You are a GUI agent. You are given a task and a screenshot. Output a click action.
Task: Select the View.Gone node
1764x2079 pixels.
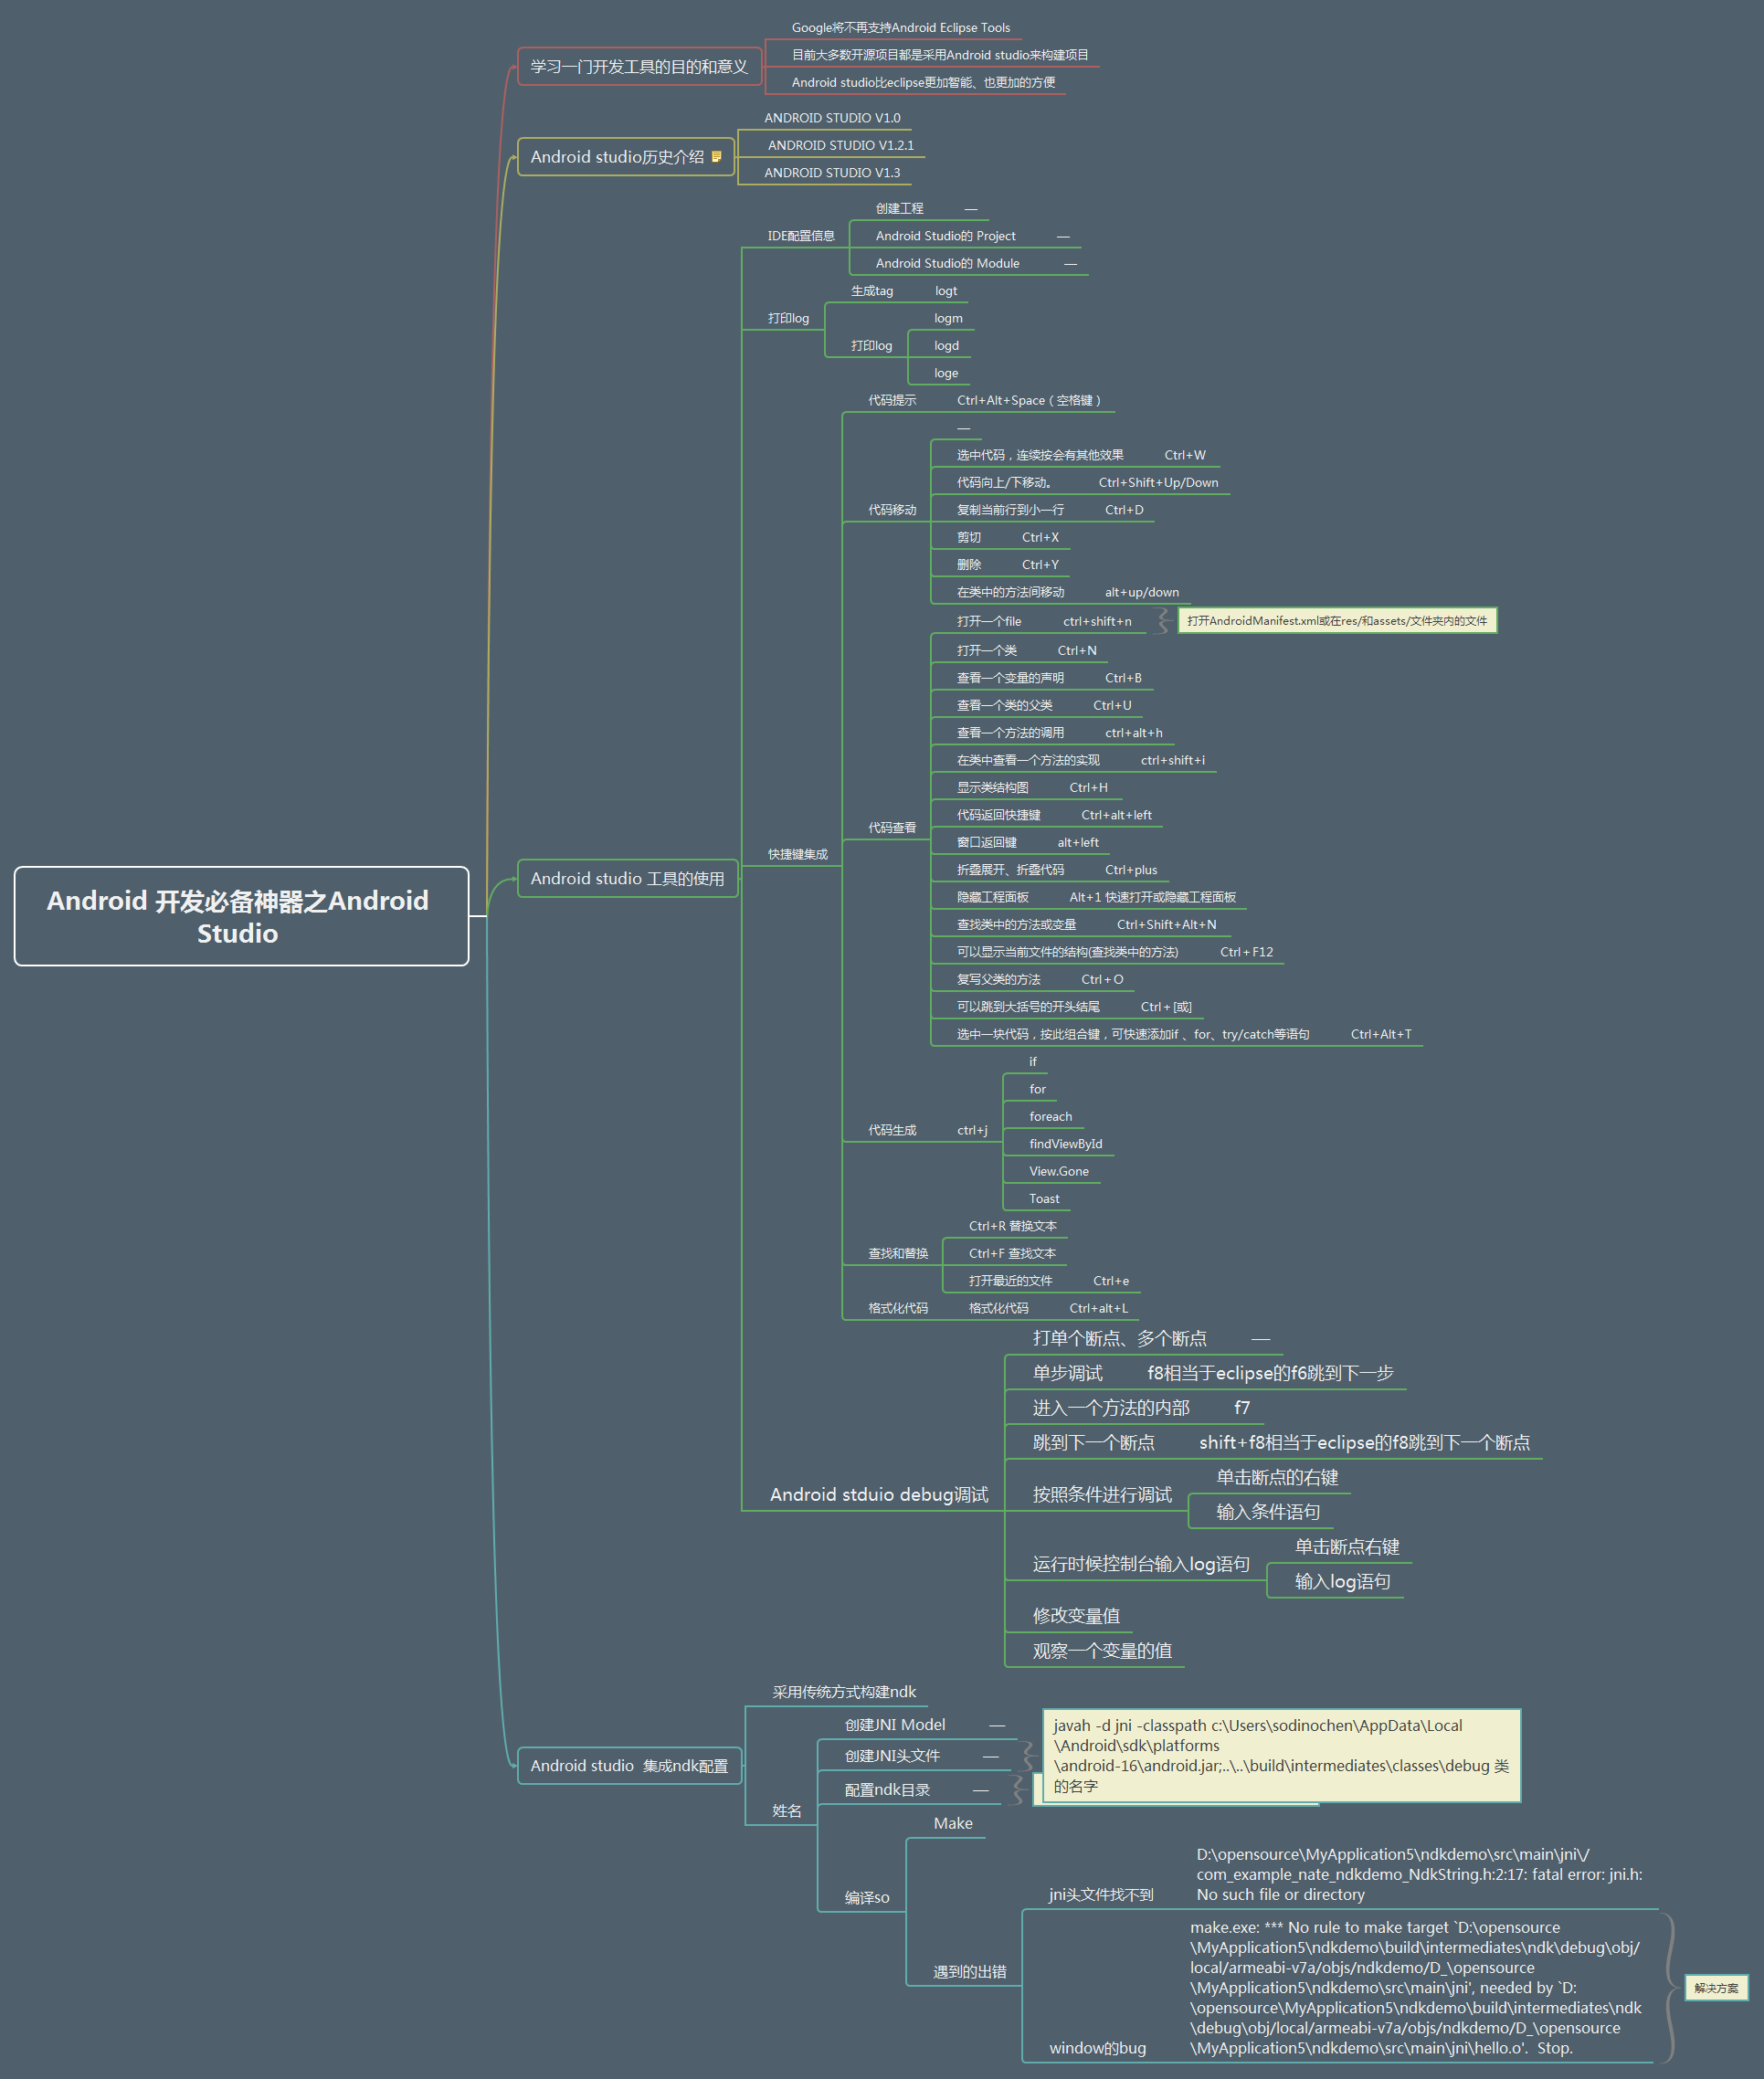click(1059, 1171)
